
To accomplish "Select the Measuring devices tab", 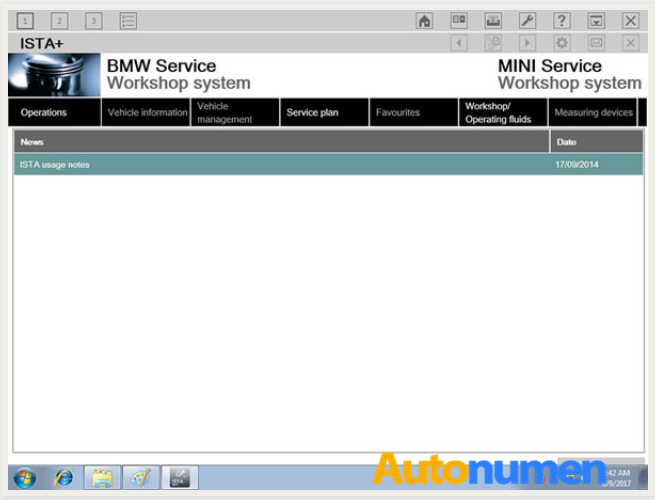I will pyautogui.click(x=593, y=112).
